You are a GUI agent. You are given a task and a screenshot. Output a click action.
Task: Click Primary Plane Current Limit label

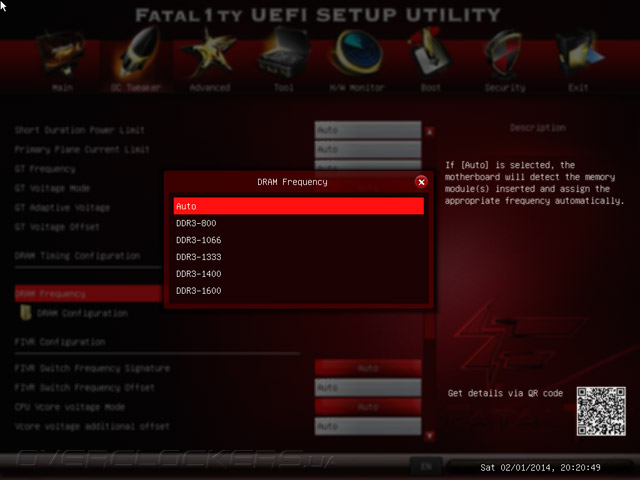point(82,149)
